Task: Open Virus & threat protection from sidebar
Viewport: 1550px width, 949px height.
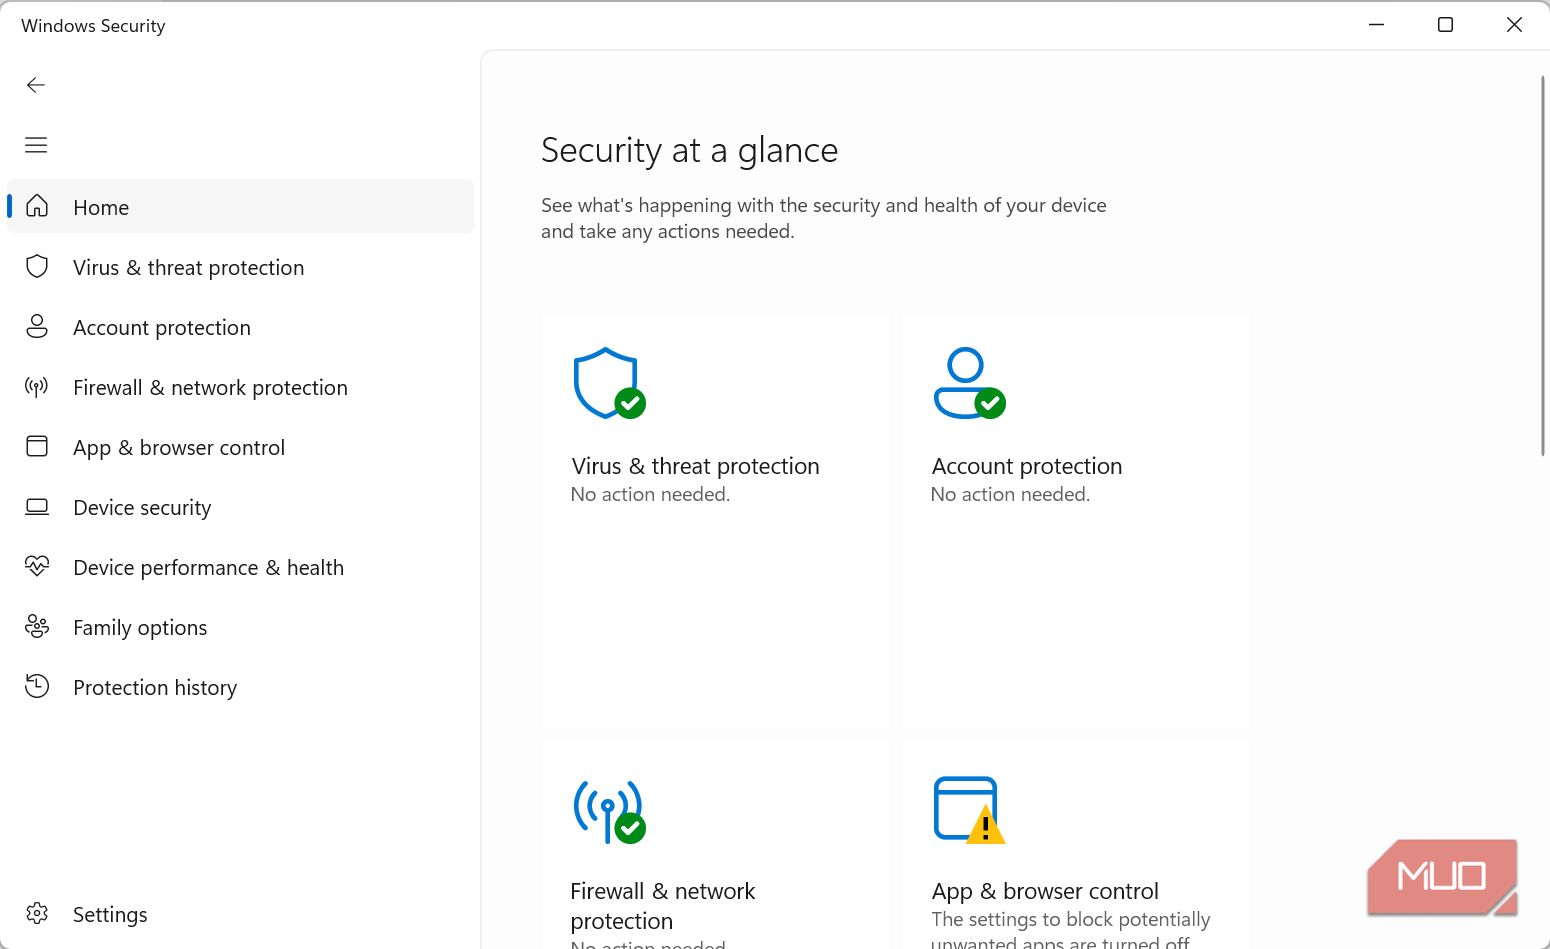Action: (x=240, y=267)
